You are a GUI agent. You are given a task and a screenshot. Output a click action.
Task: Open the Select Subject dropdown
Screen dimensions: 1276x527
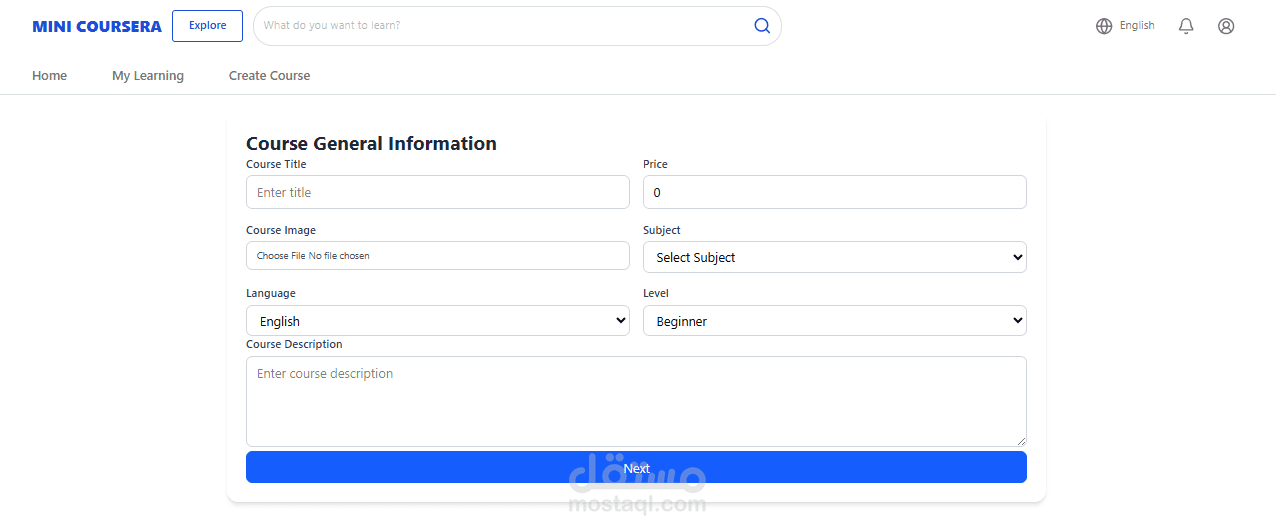click(x=835, y=257)
